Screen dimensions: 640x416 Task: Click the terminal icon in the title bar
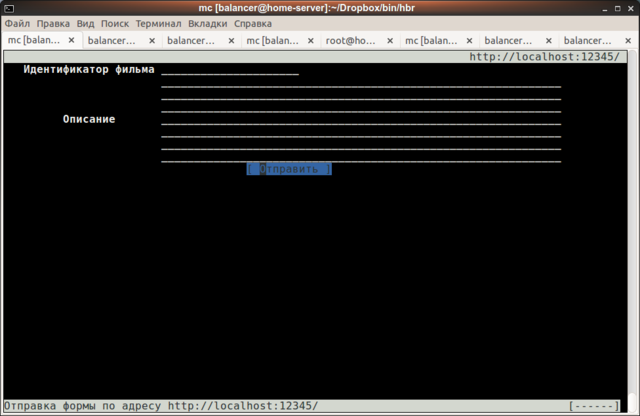point(9,8)
